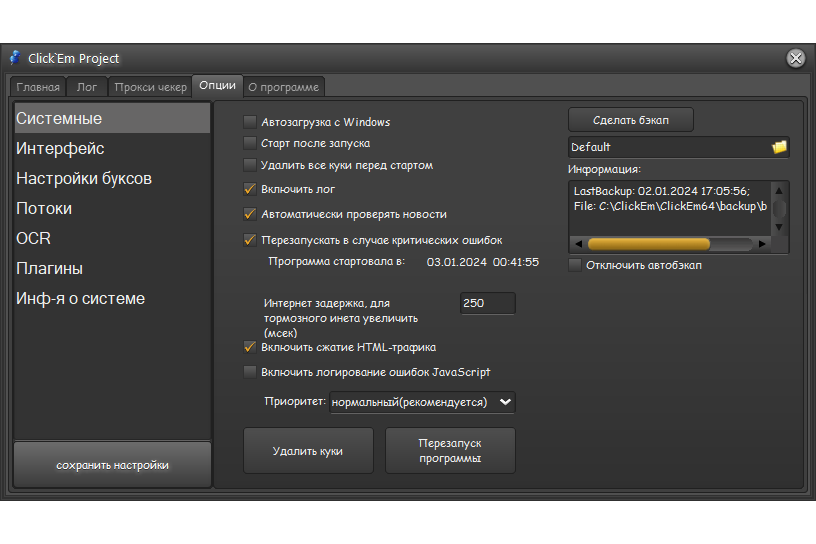Viewport: 816px width, 544px height.
Task: Open the Интерфейс settings section
Action: click(112, 148)
